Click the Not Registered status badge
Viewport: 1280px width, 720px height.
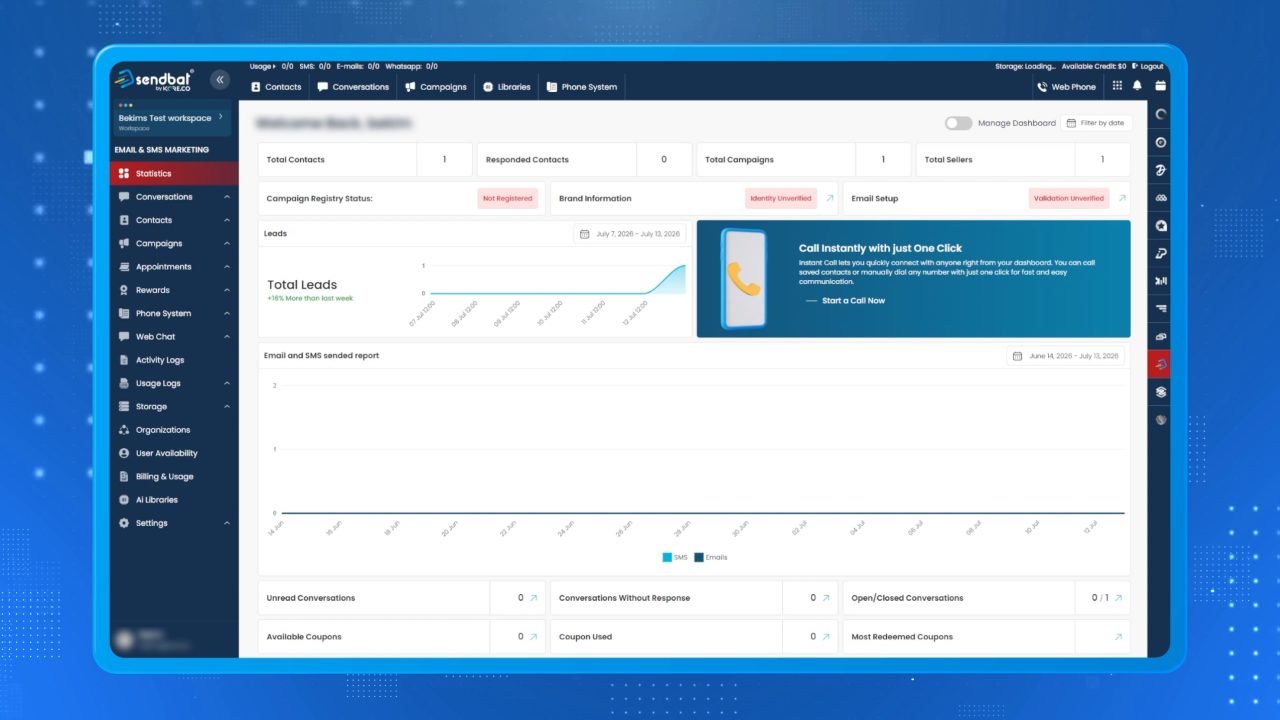coord(508,198)
